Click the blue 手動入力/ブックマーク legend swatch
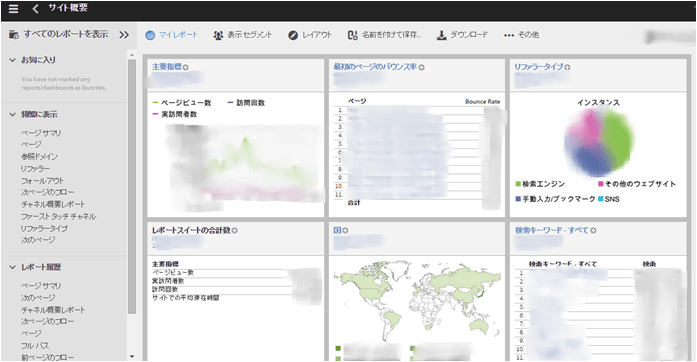Image resolution: width=697 pixels, height=362 pixels. [518, 199]
